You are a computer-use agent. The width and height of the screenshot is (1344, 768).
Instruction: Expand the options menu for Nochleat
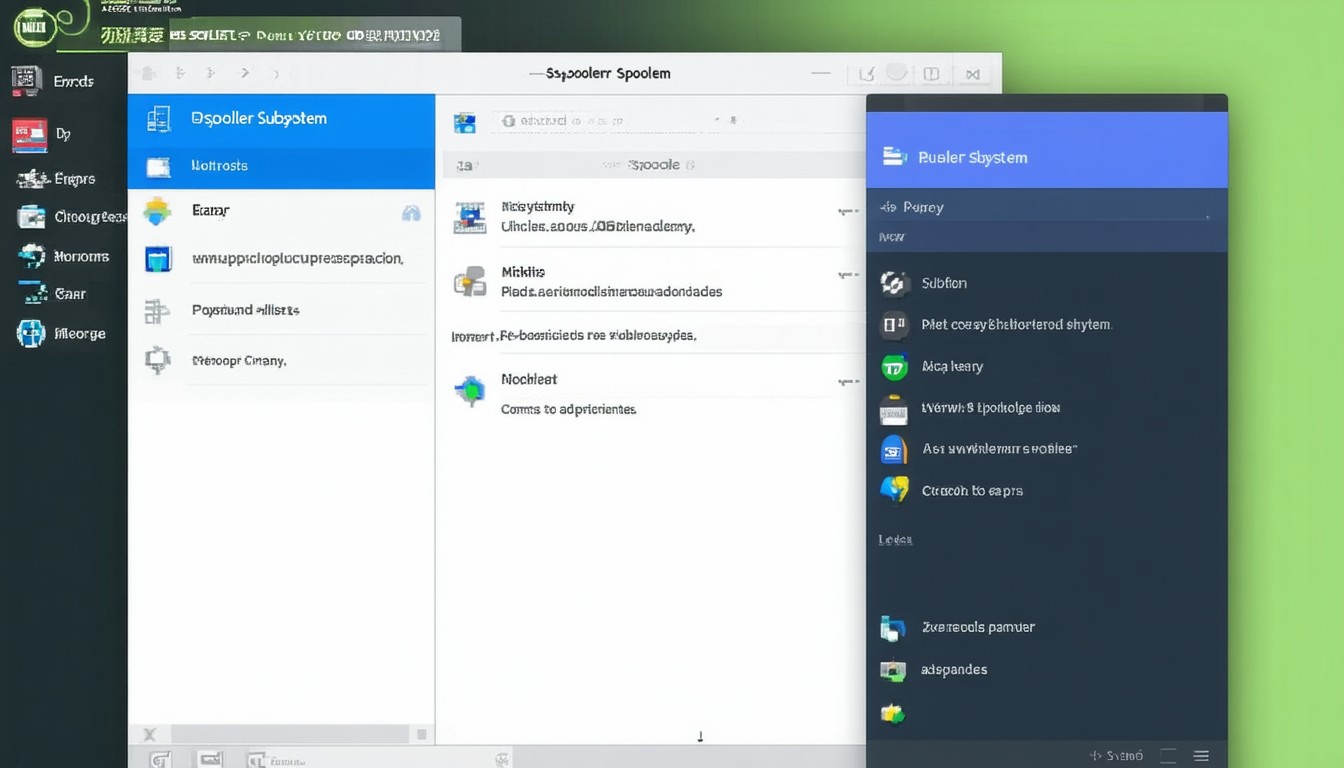click(x=848, y=382)
